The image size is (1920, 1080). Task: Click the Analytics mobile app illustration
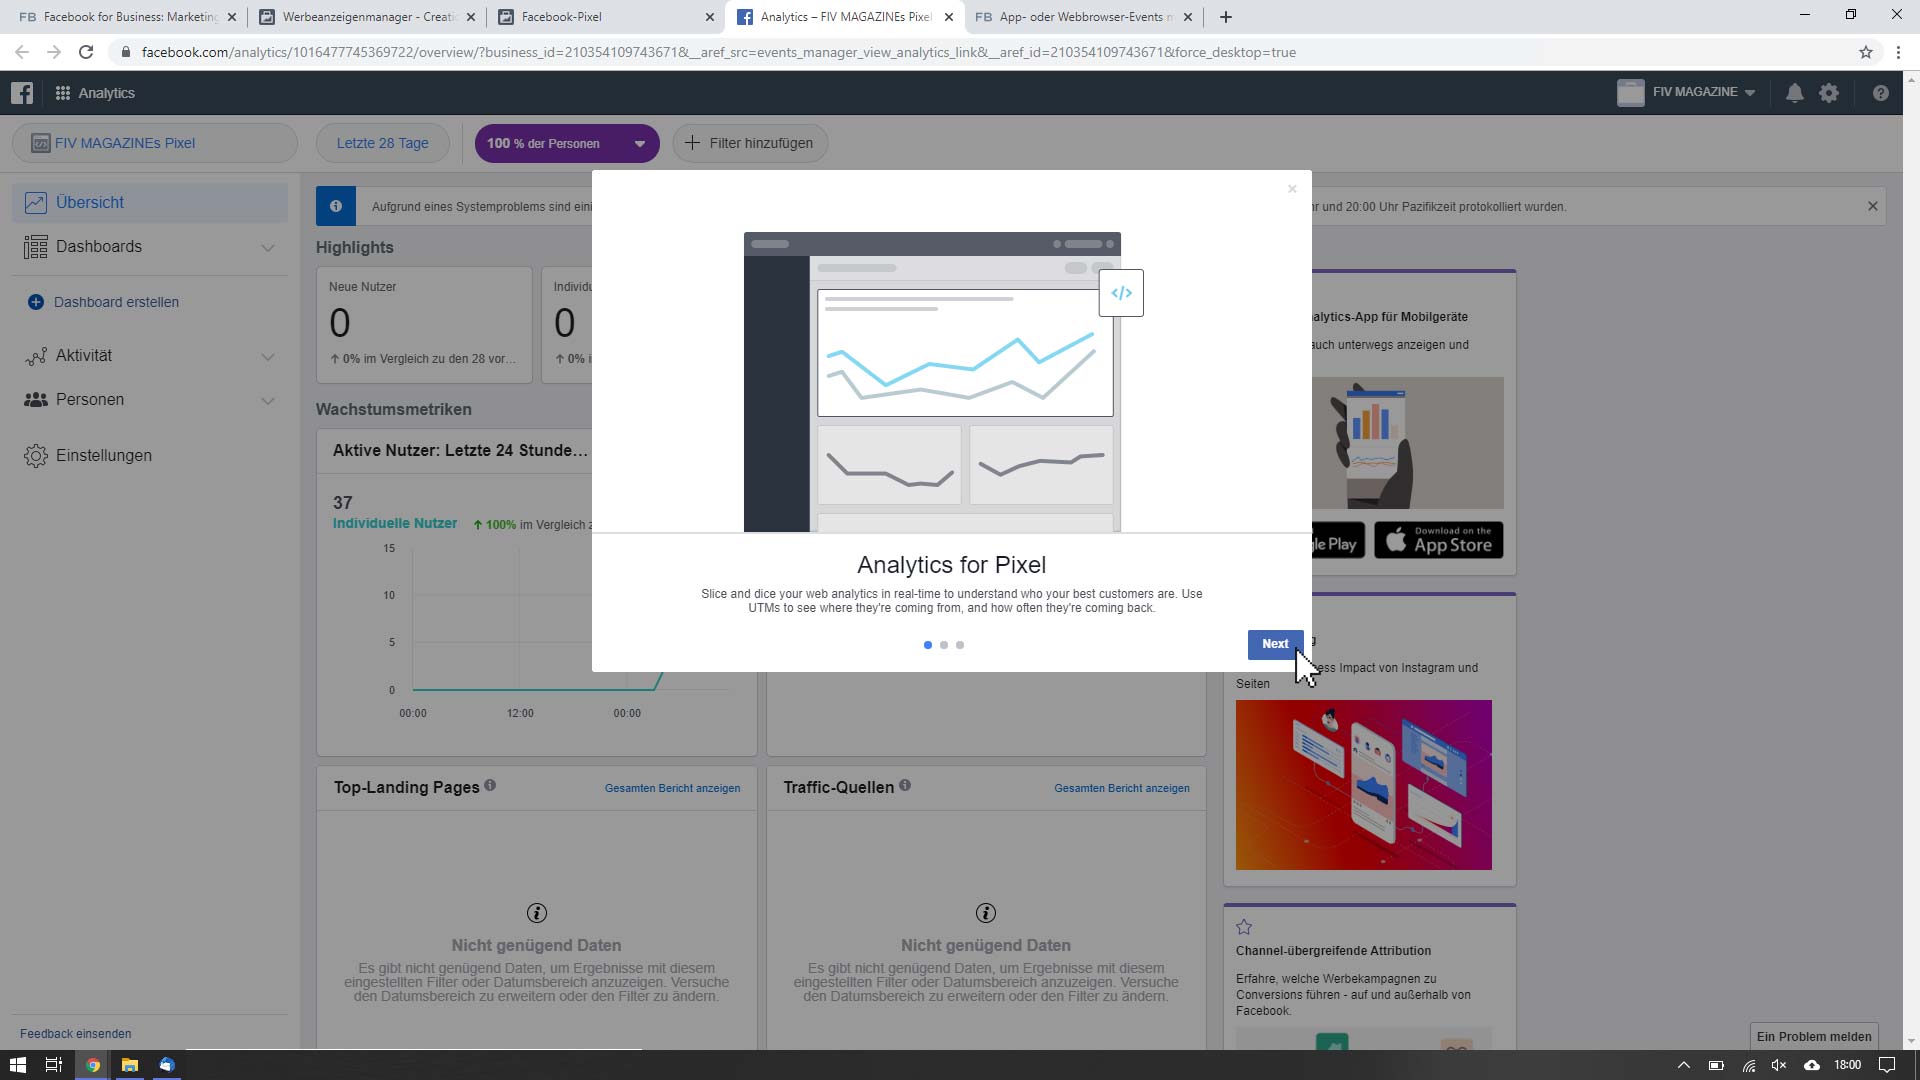(x=1408, y=443)
